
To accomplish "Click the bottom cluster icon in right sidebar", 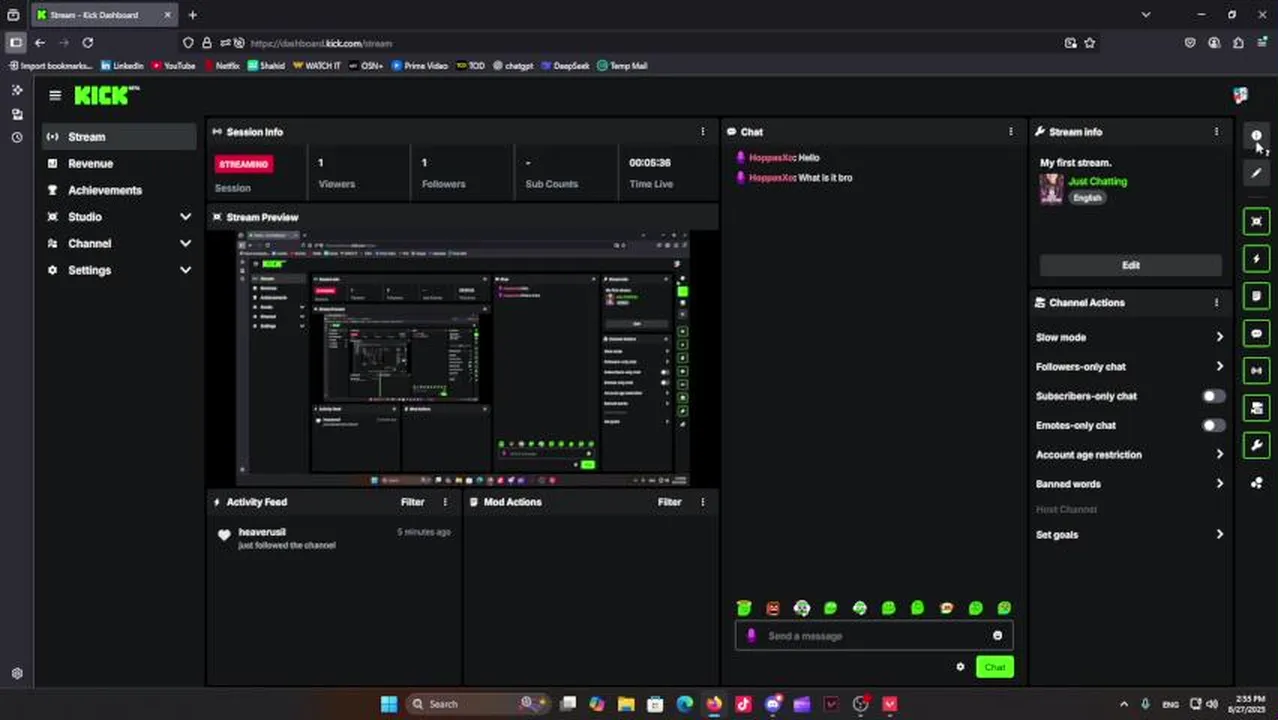I will point(1256,483).
